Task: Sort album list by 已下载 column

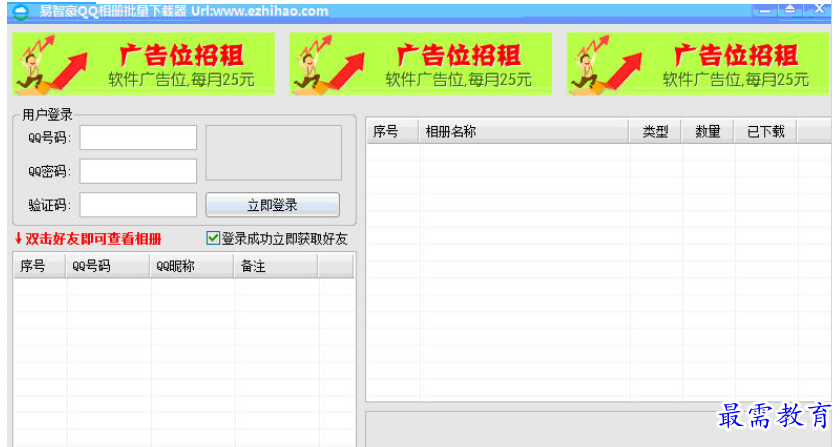Action: (x=766, y=132)
